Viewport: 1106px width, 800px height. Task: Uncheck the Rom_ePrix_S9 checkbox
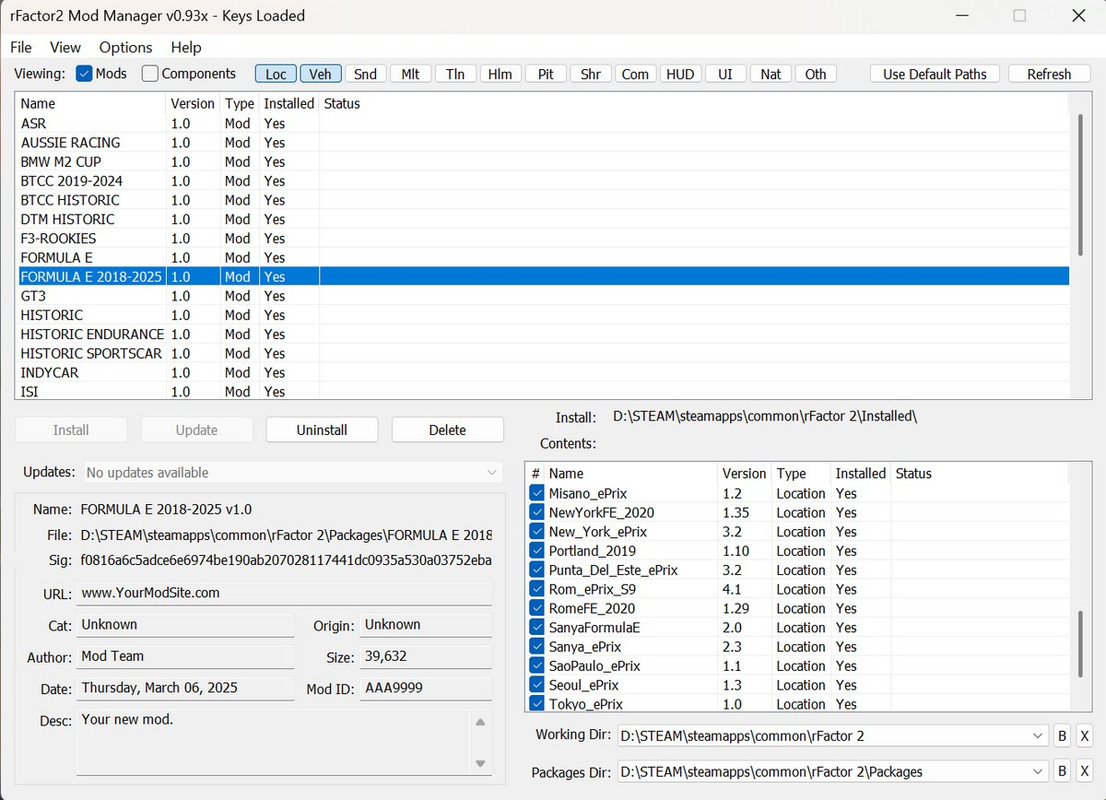point(537,588)
